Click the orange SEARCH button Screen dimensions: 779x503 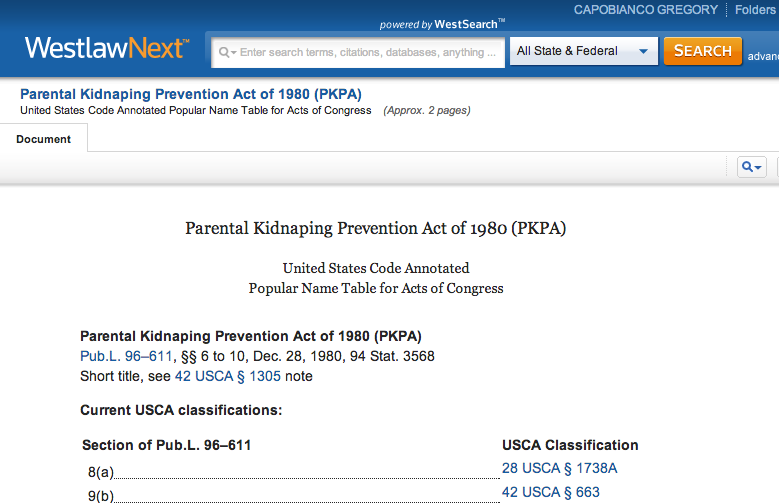(702, 51)
